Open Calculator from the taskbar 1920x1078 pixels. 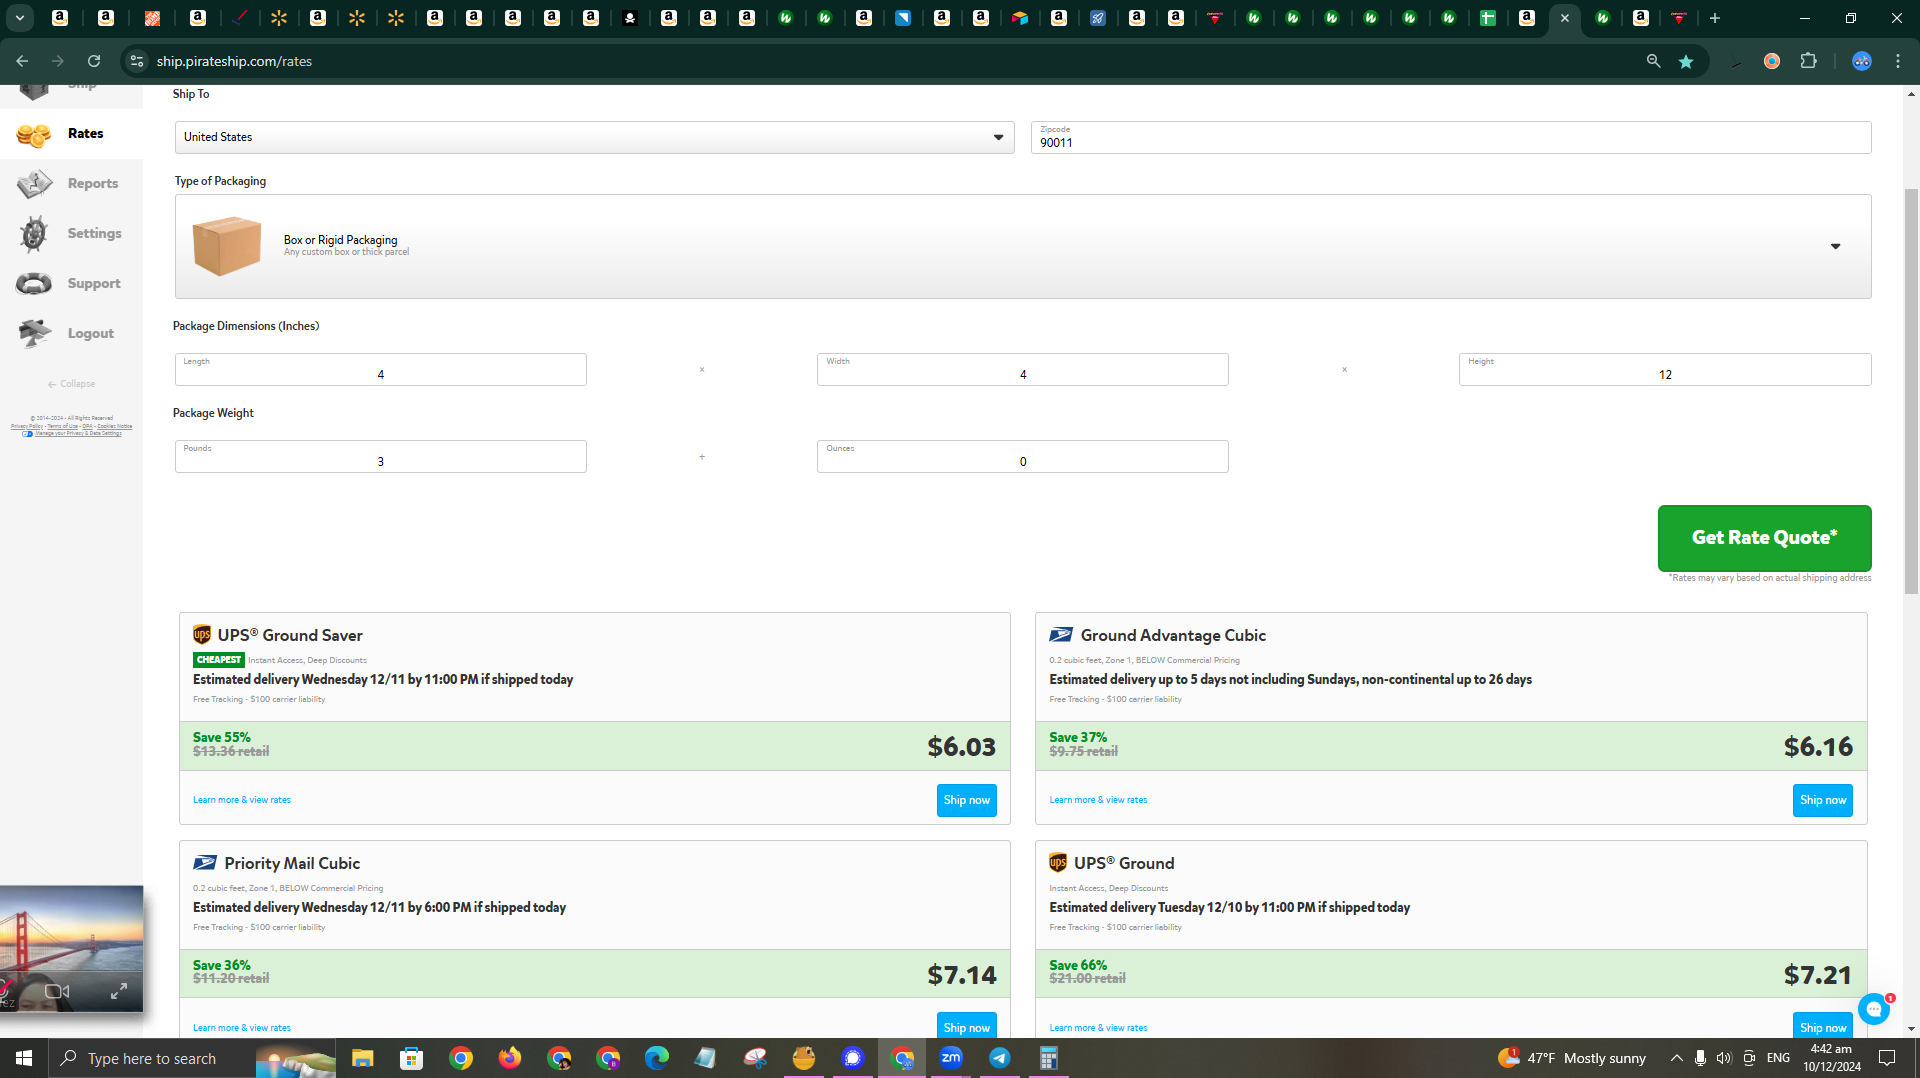coord(1048,1058)
